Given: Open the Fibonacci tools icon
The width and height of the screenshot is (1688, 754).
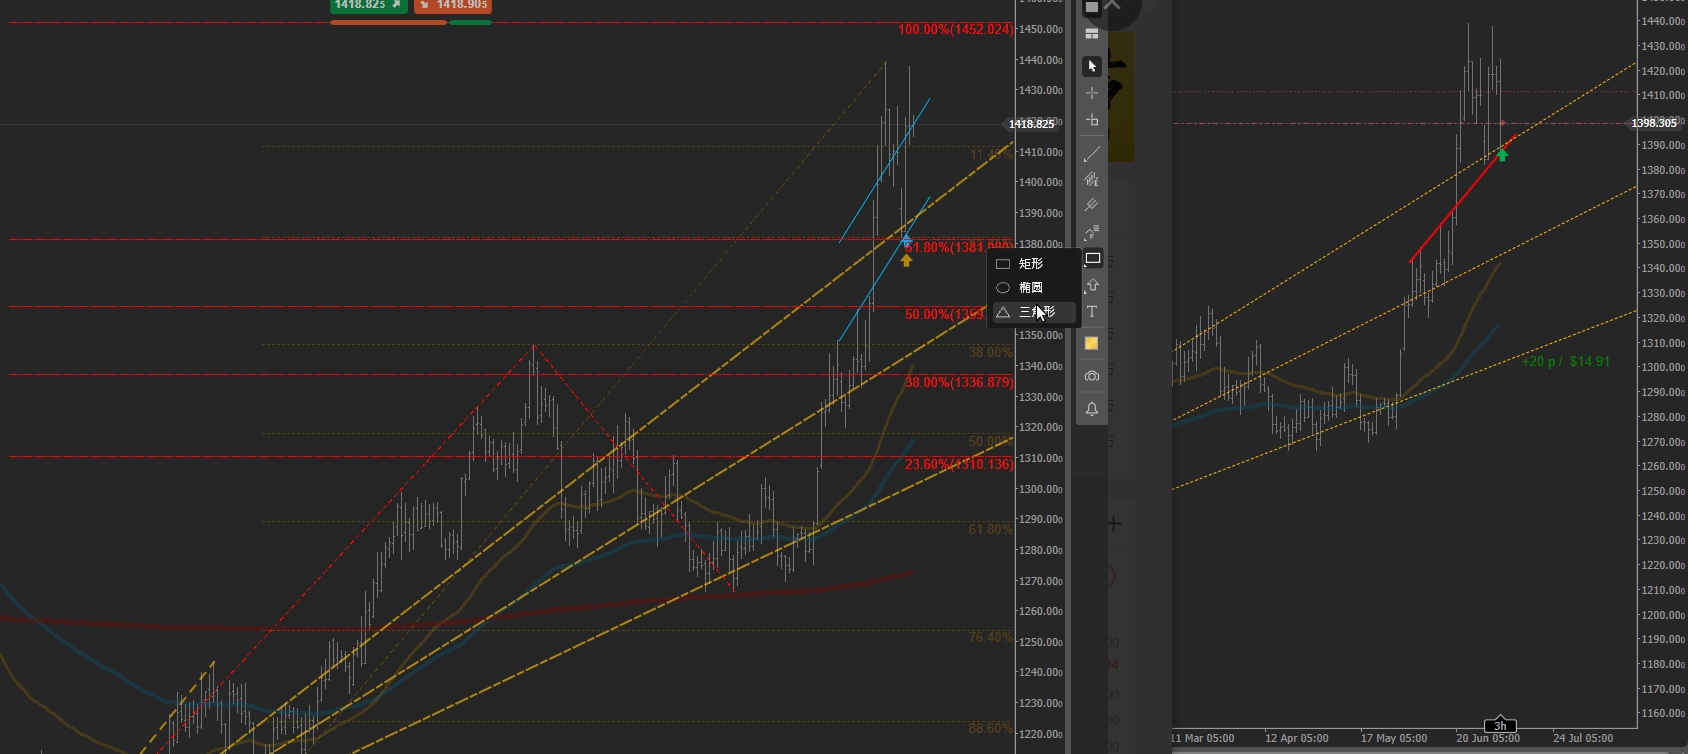Looking at the screenshot, I should 1092,233.
